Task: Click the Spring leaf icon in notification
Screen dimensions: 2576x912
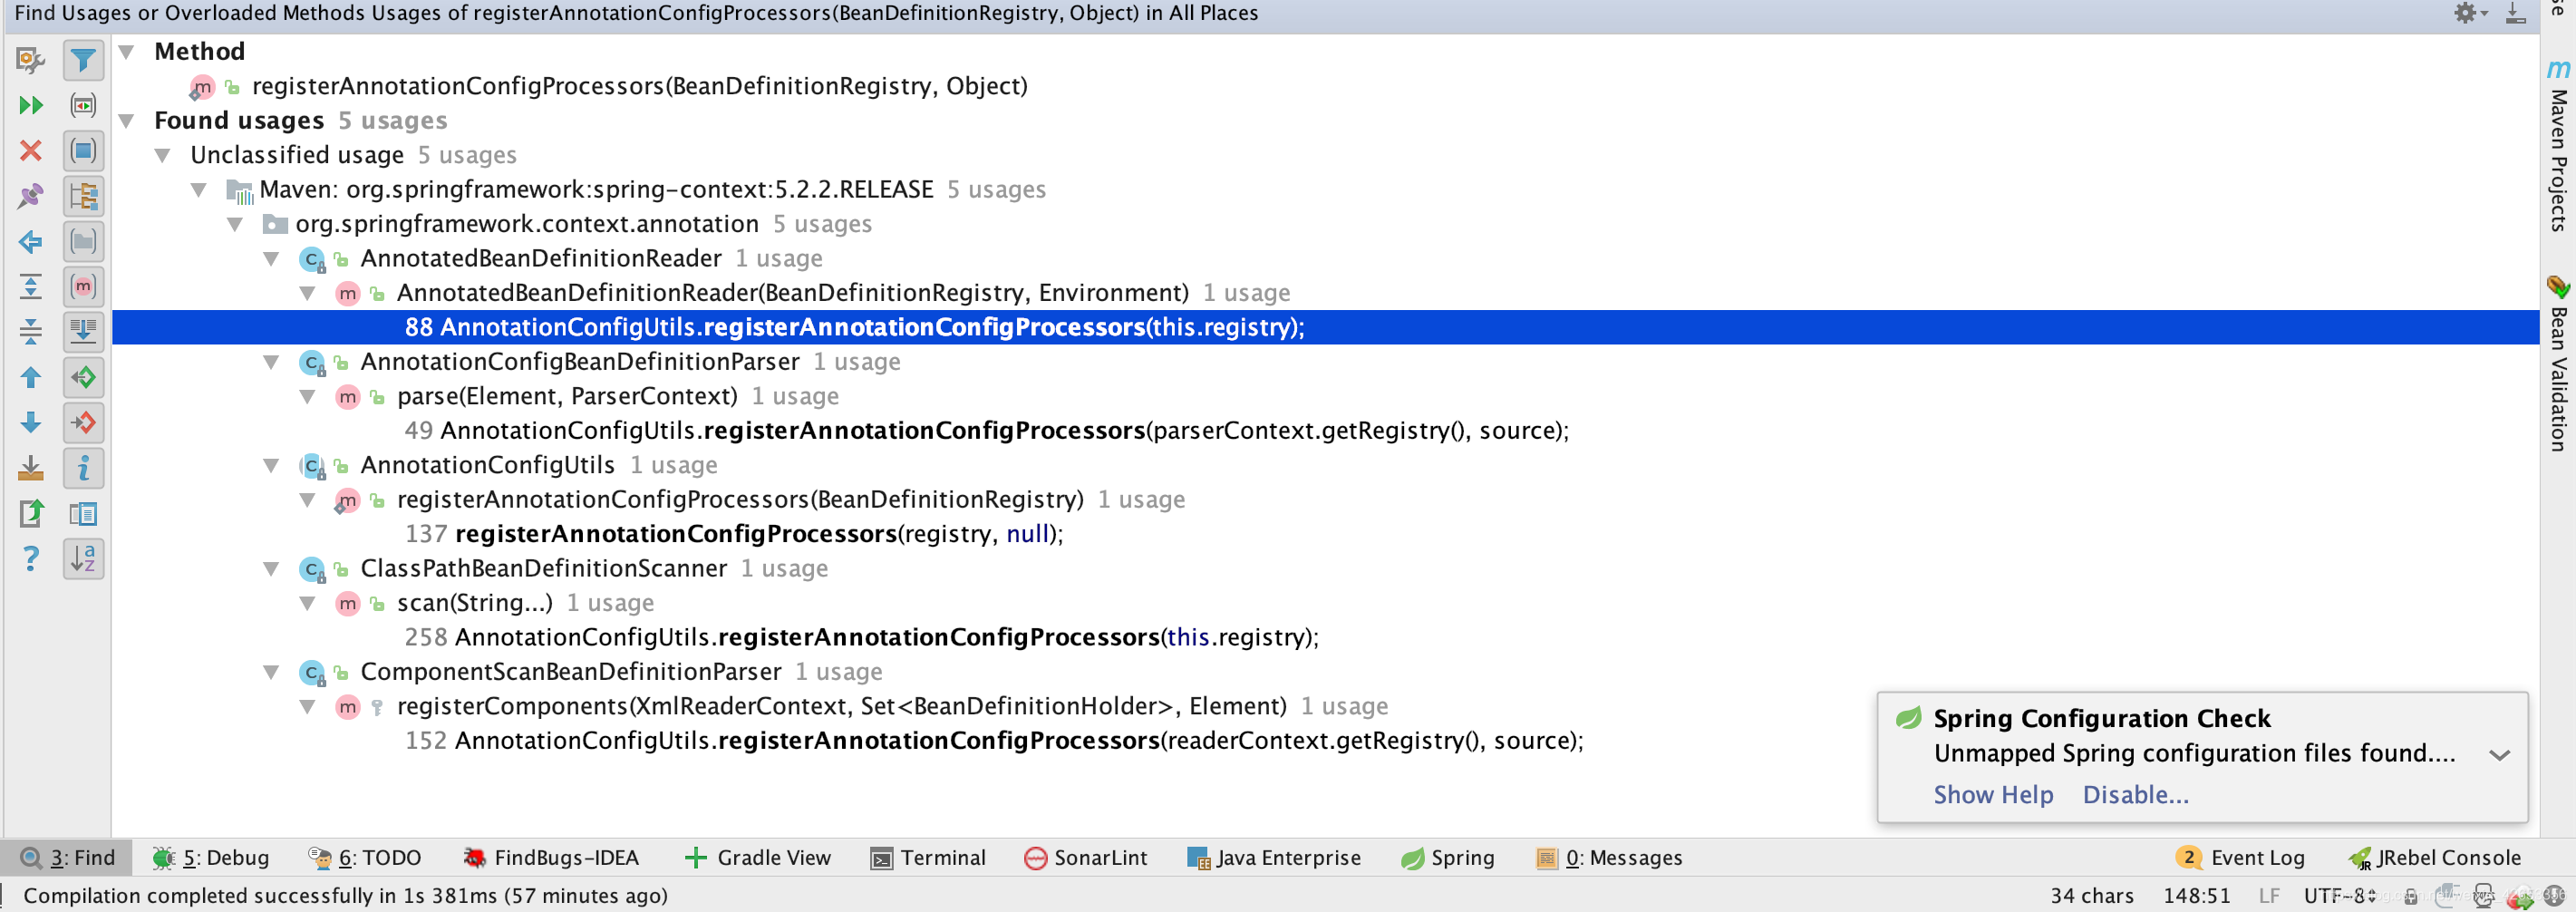Action: [1908, 718]
